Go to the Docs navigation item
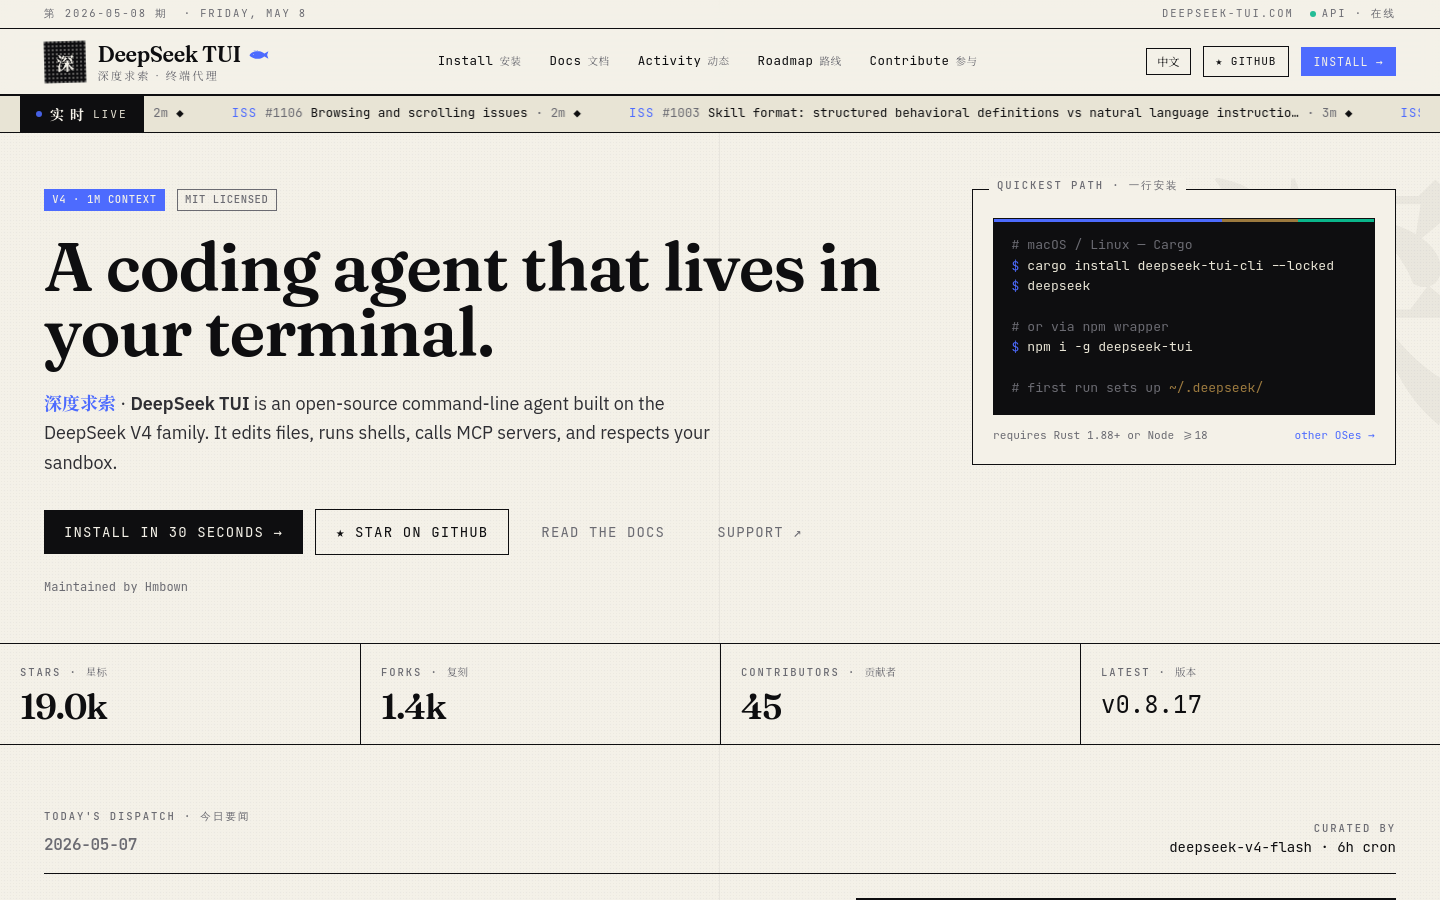 tap(579, 61)
